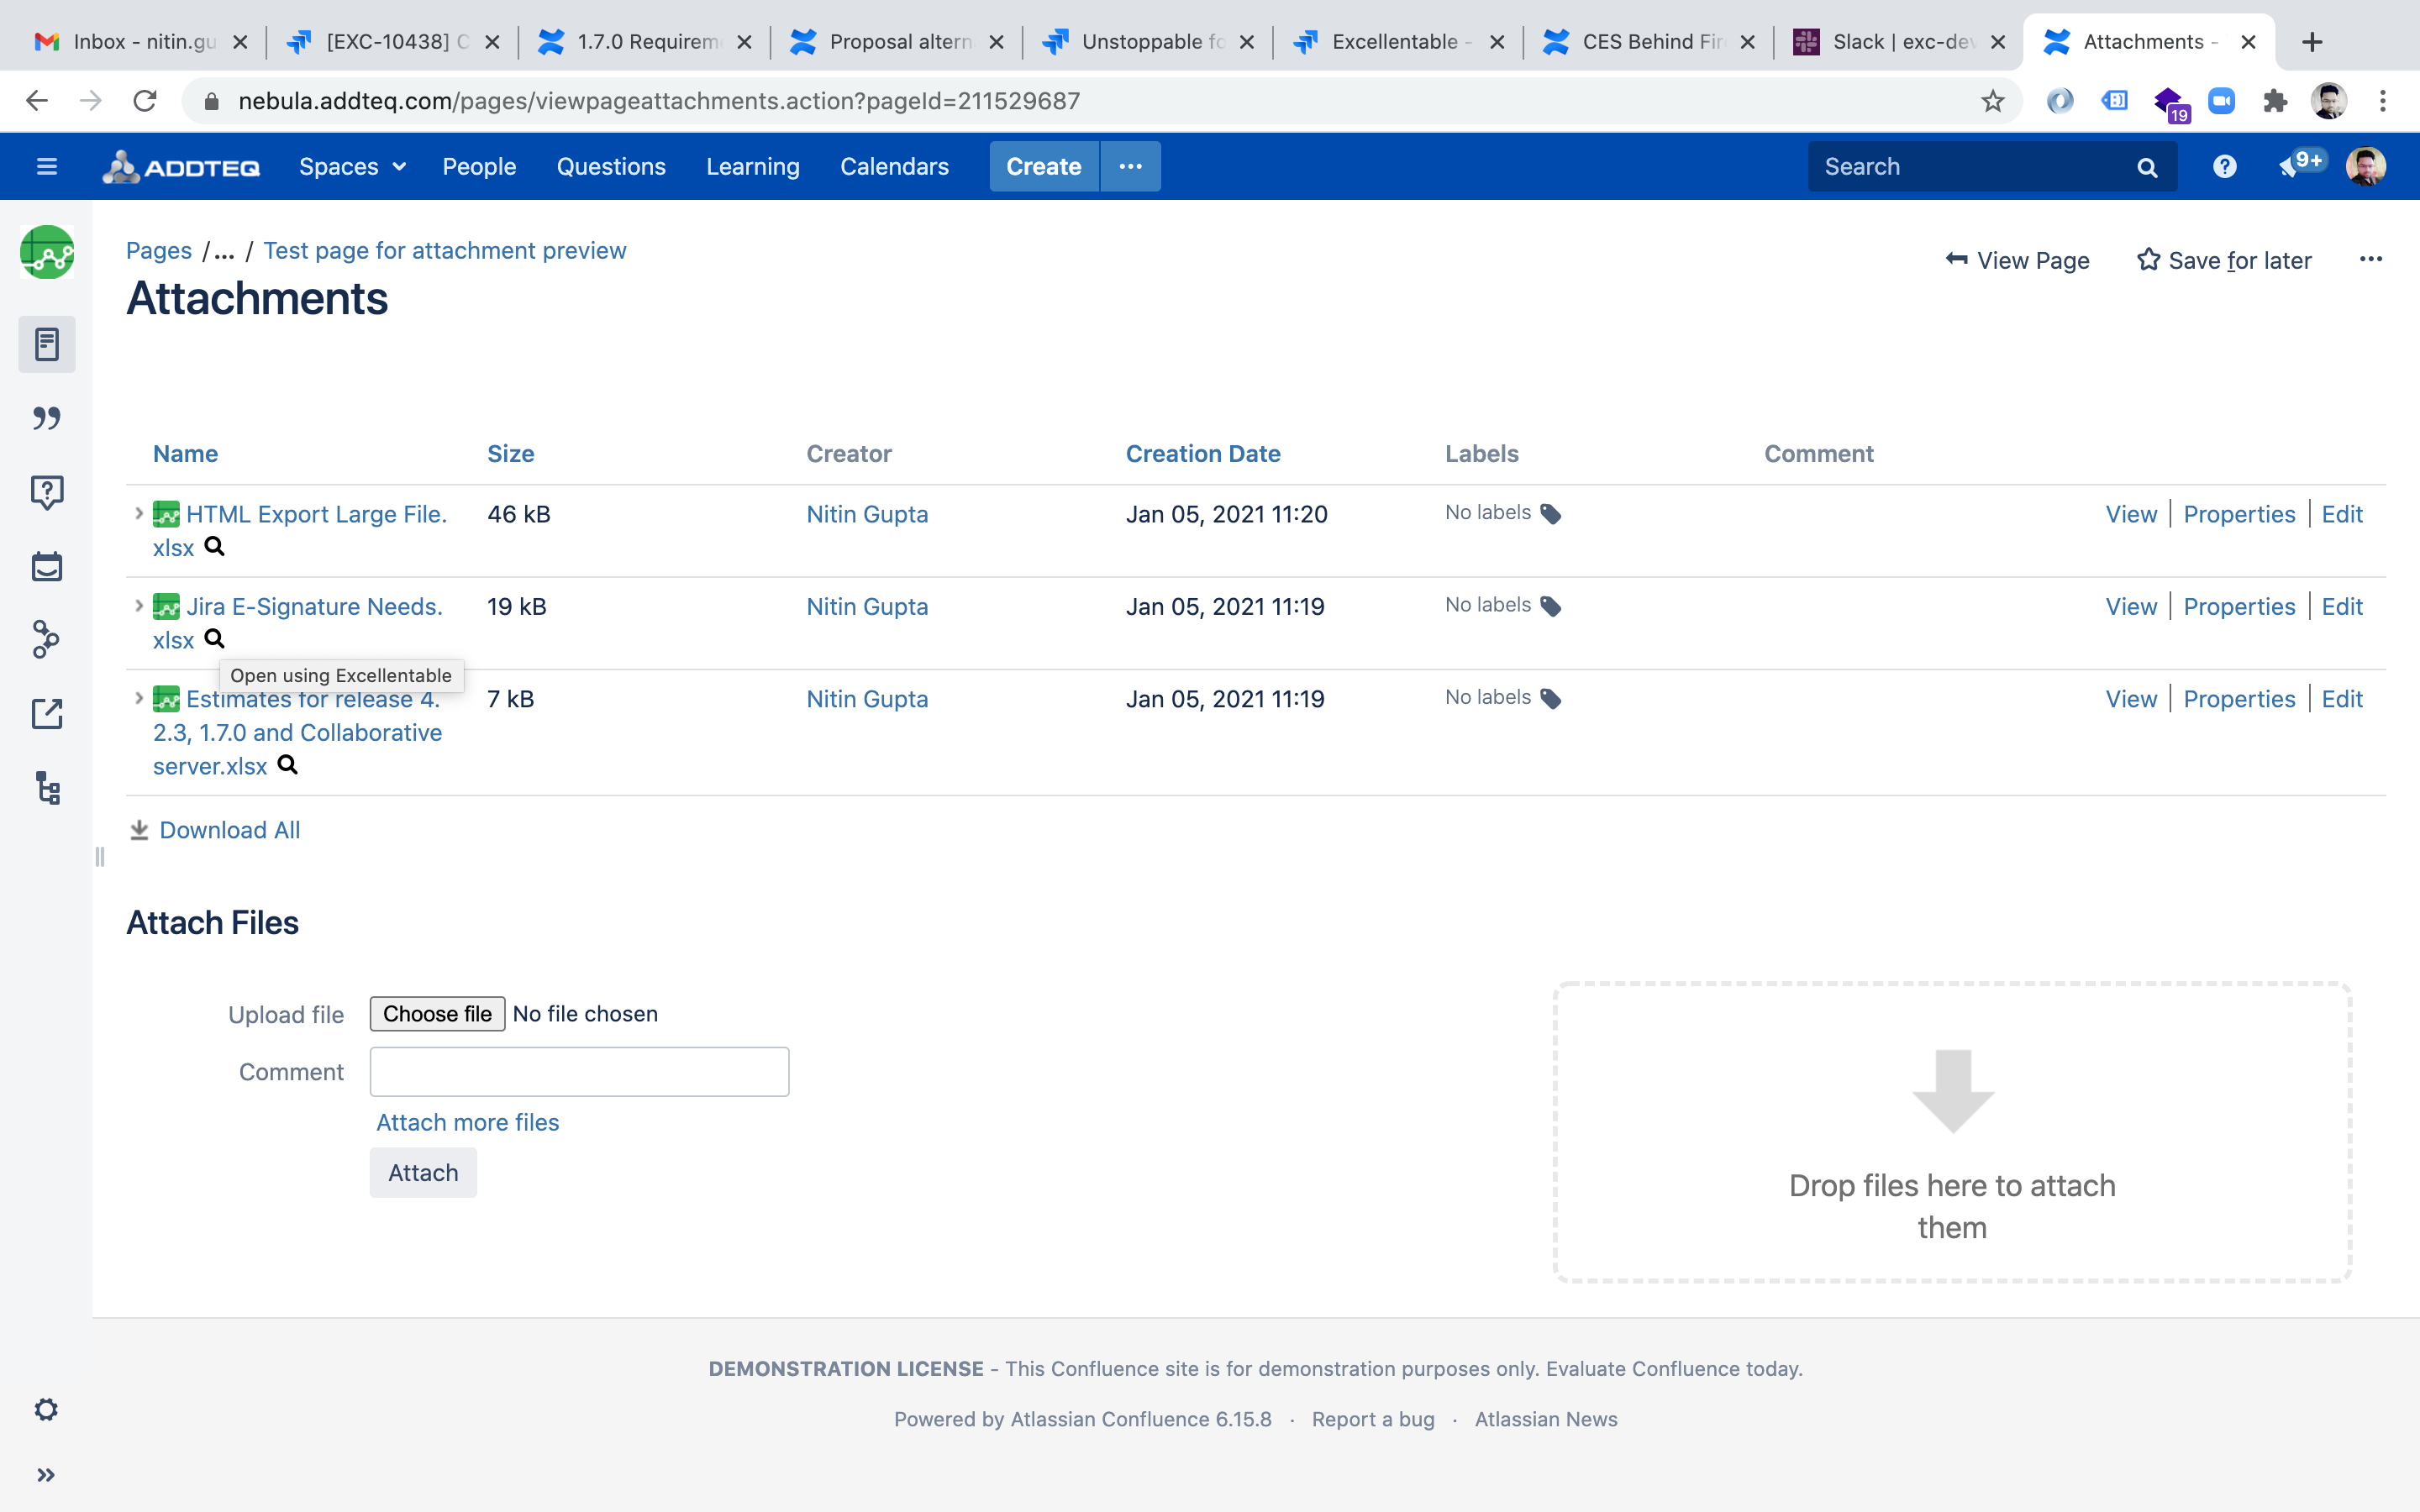Image resolution: width=2420 pixels, height=1512 pixels.
Task: Open Test page for attachment preview breadcrumb
Action: [445, 251]
